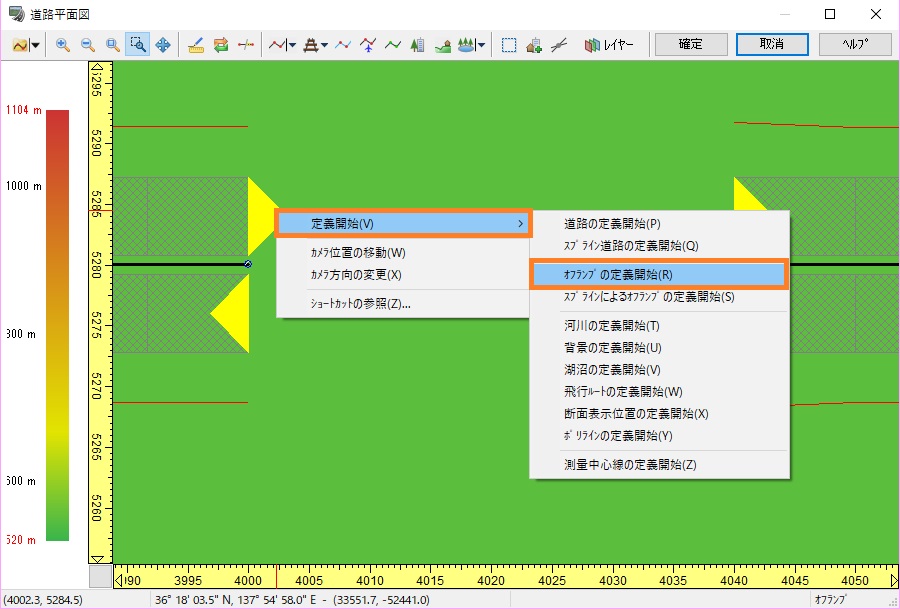Click the vertical ruler's bottom scroll arrow
This screenshot has width=900, height=609.
click(x=97, y=558)
